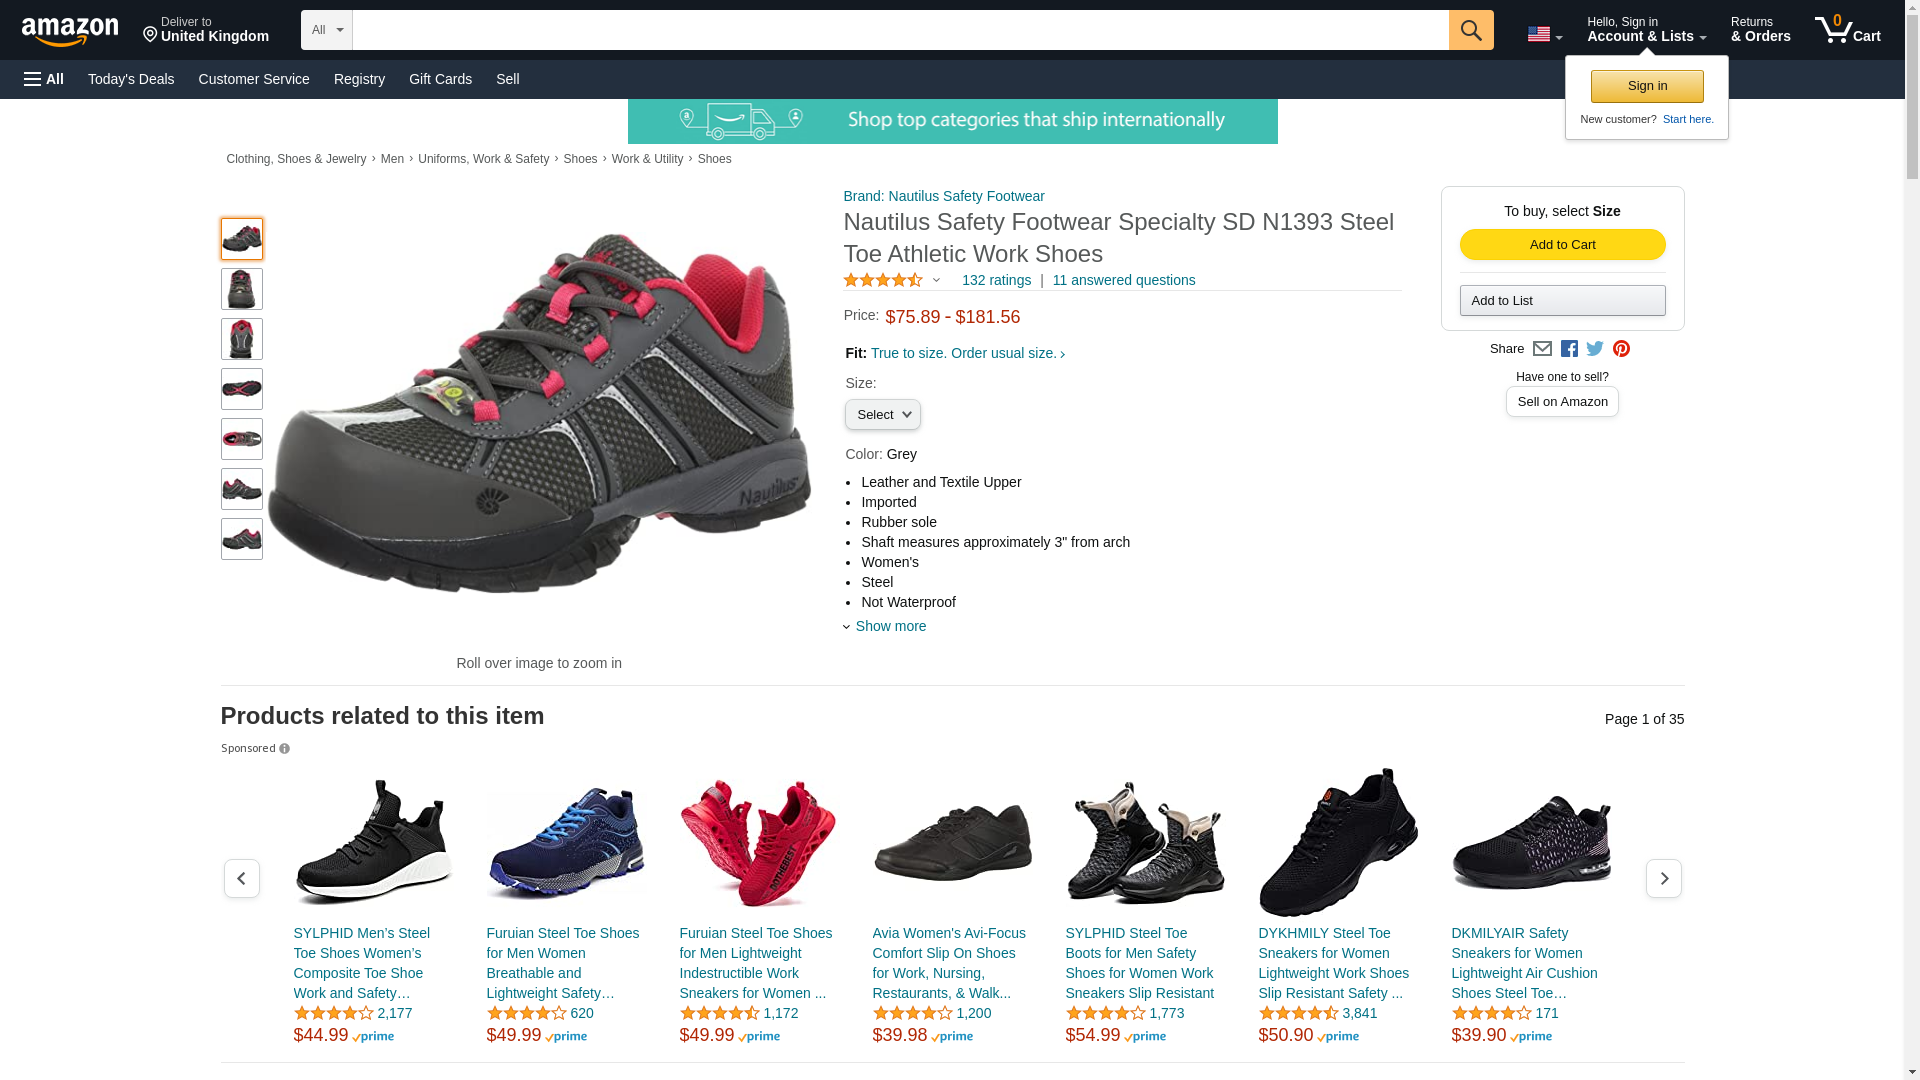Open search category All dropdown

[326, 30]
